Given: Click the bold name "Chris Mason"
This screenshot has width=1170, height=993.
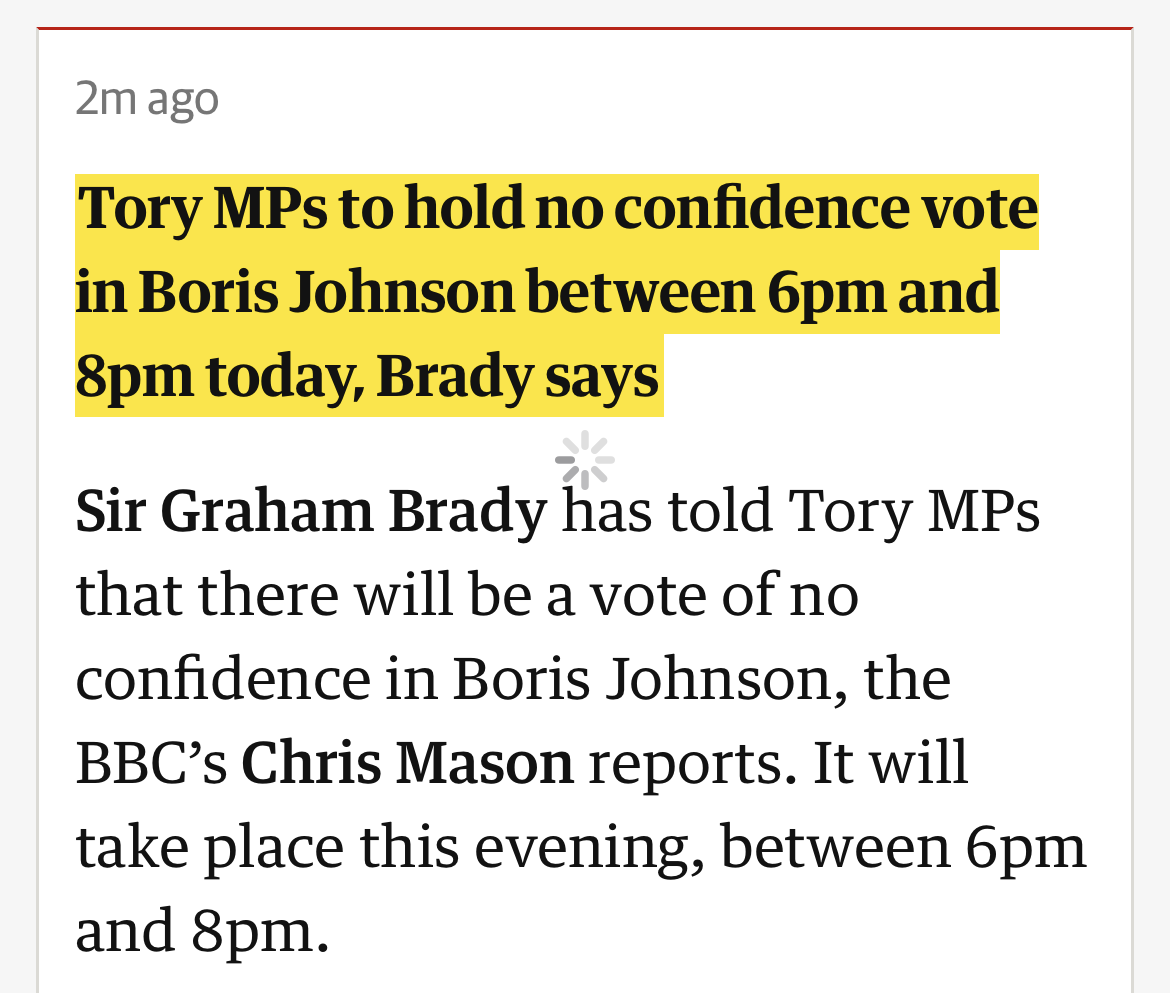Looking at the screenshot, I should click(408, 764).
